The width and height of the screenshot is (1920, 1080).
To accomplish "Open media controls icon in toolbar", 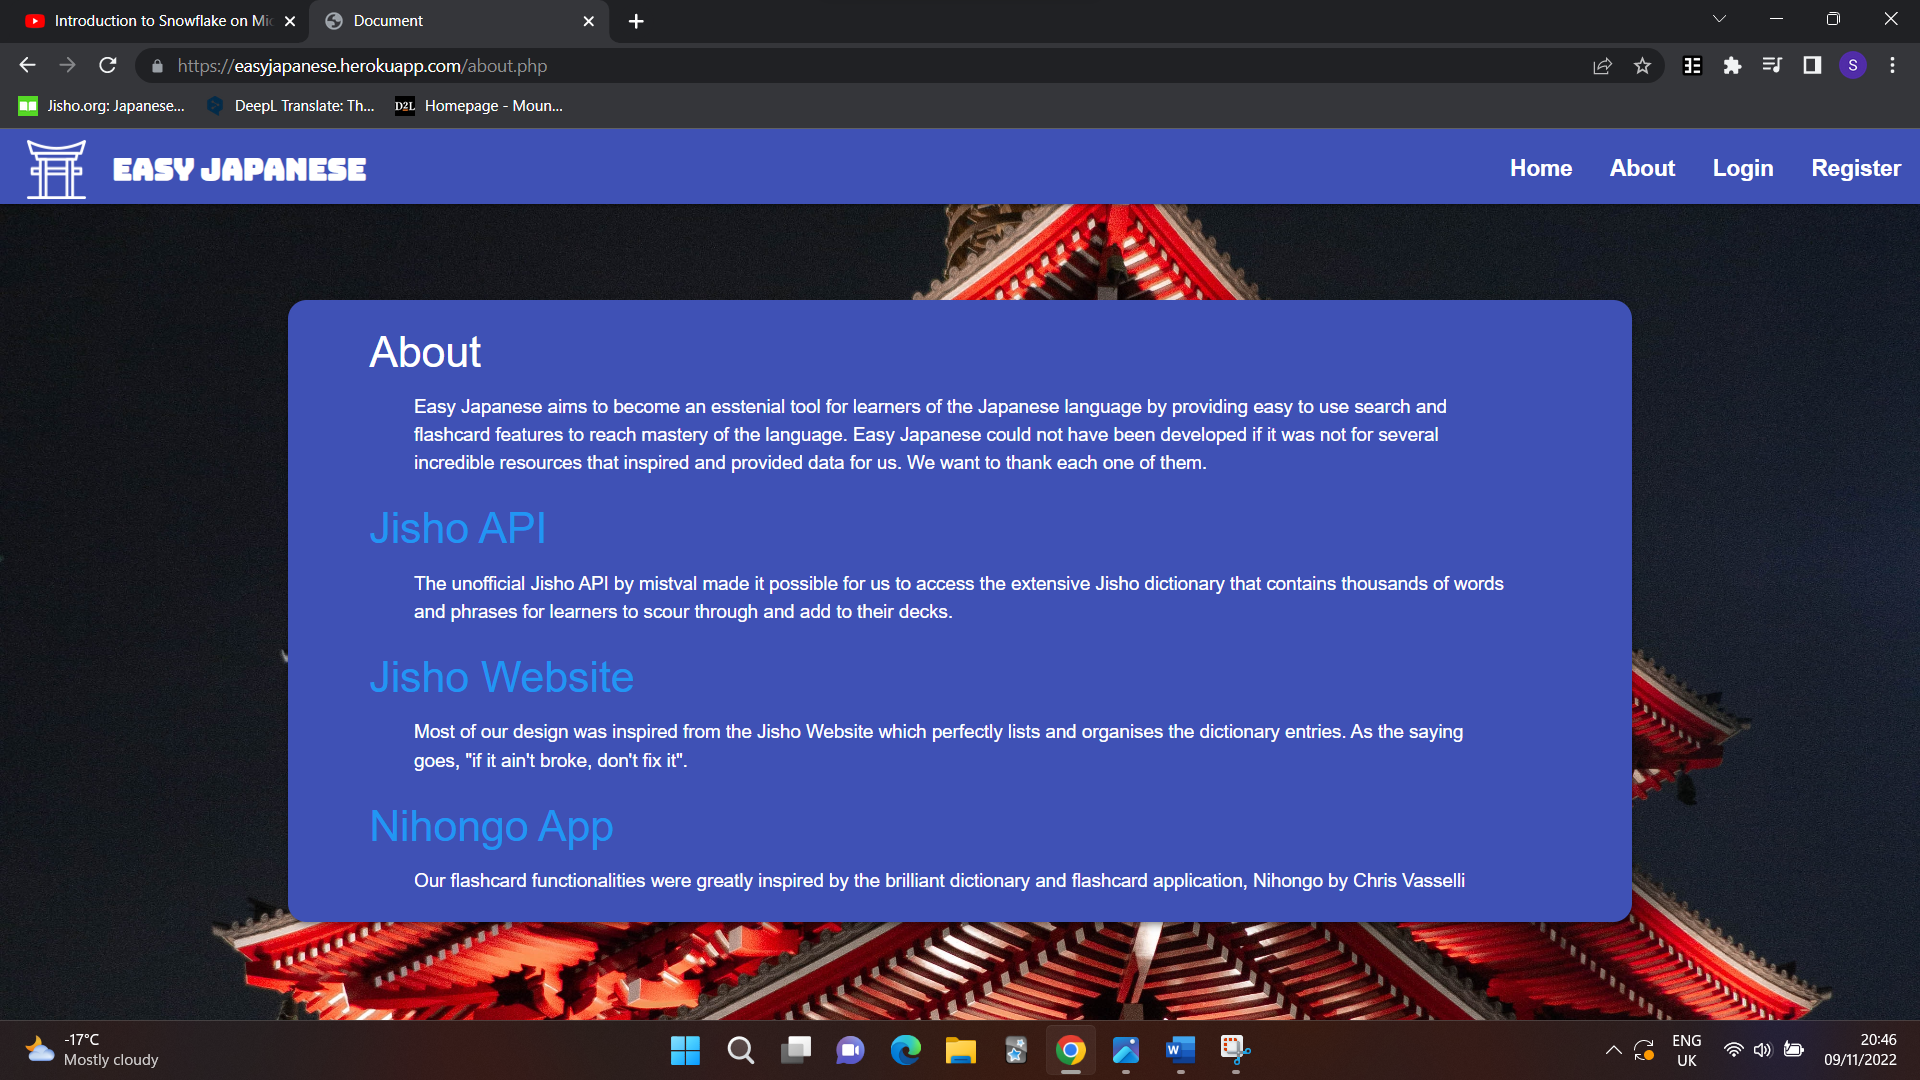I will pos(1772,66).
